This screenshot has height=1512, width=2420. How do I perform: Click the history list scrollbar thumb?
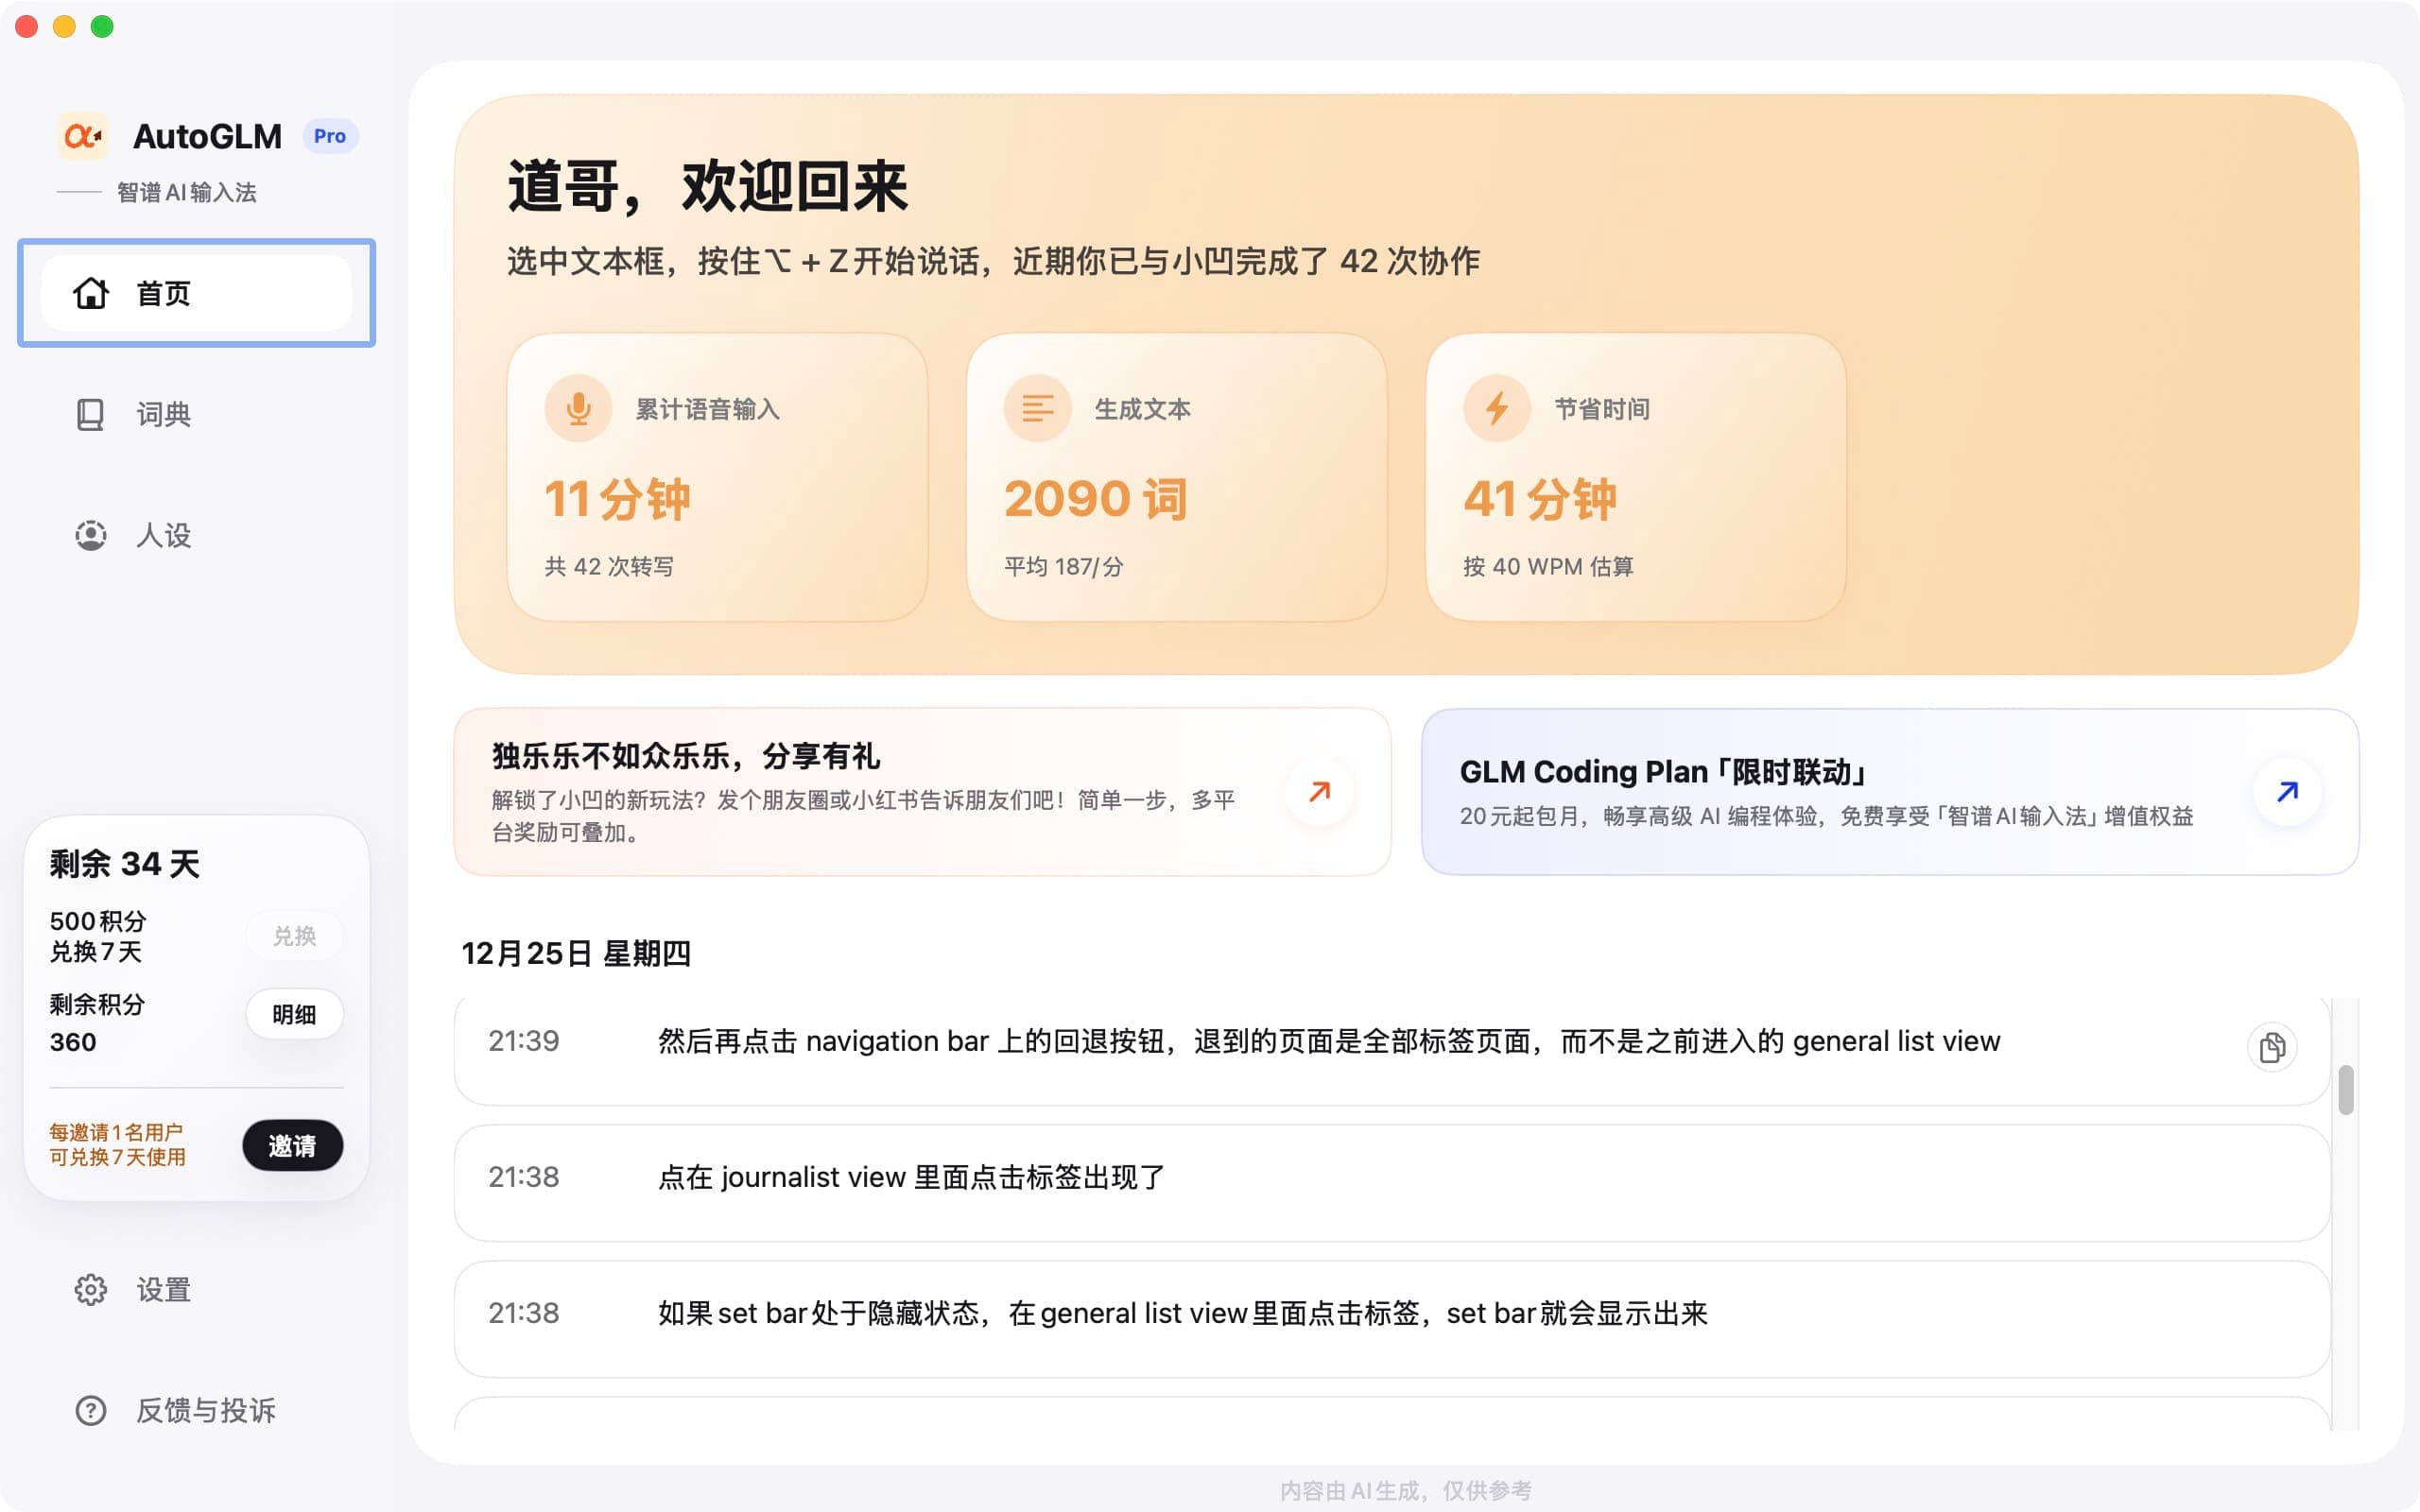click(x=2345, y=1090)
